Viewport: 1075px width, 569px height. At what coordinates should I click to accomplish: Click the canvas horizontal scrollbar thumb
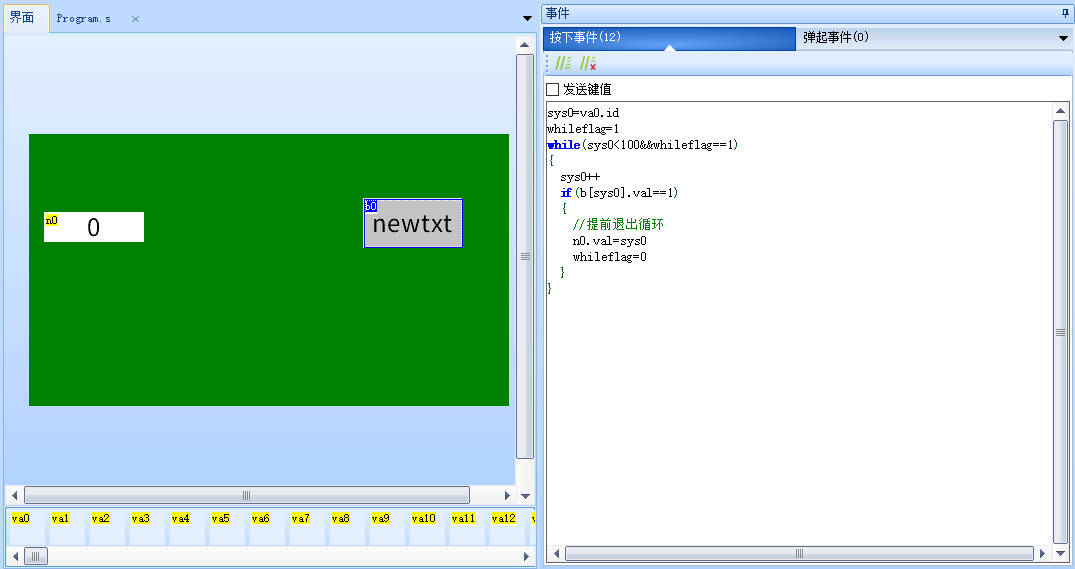[246, 495]
